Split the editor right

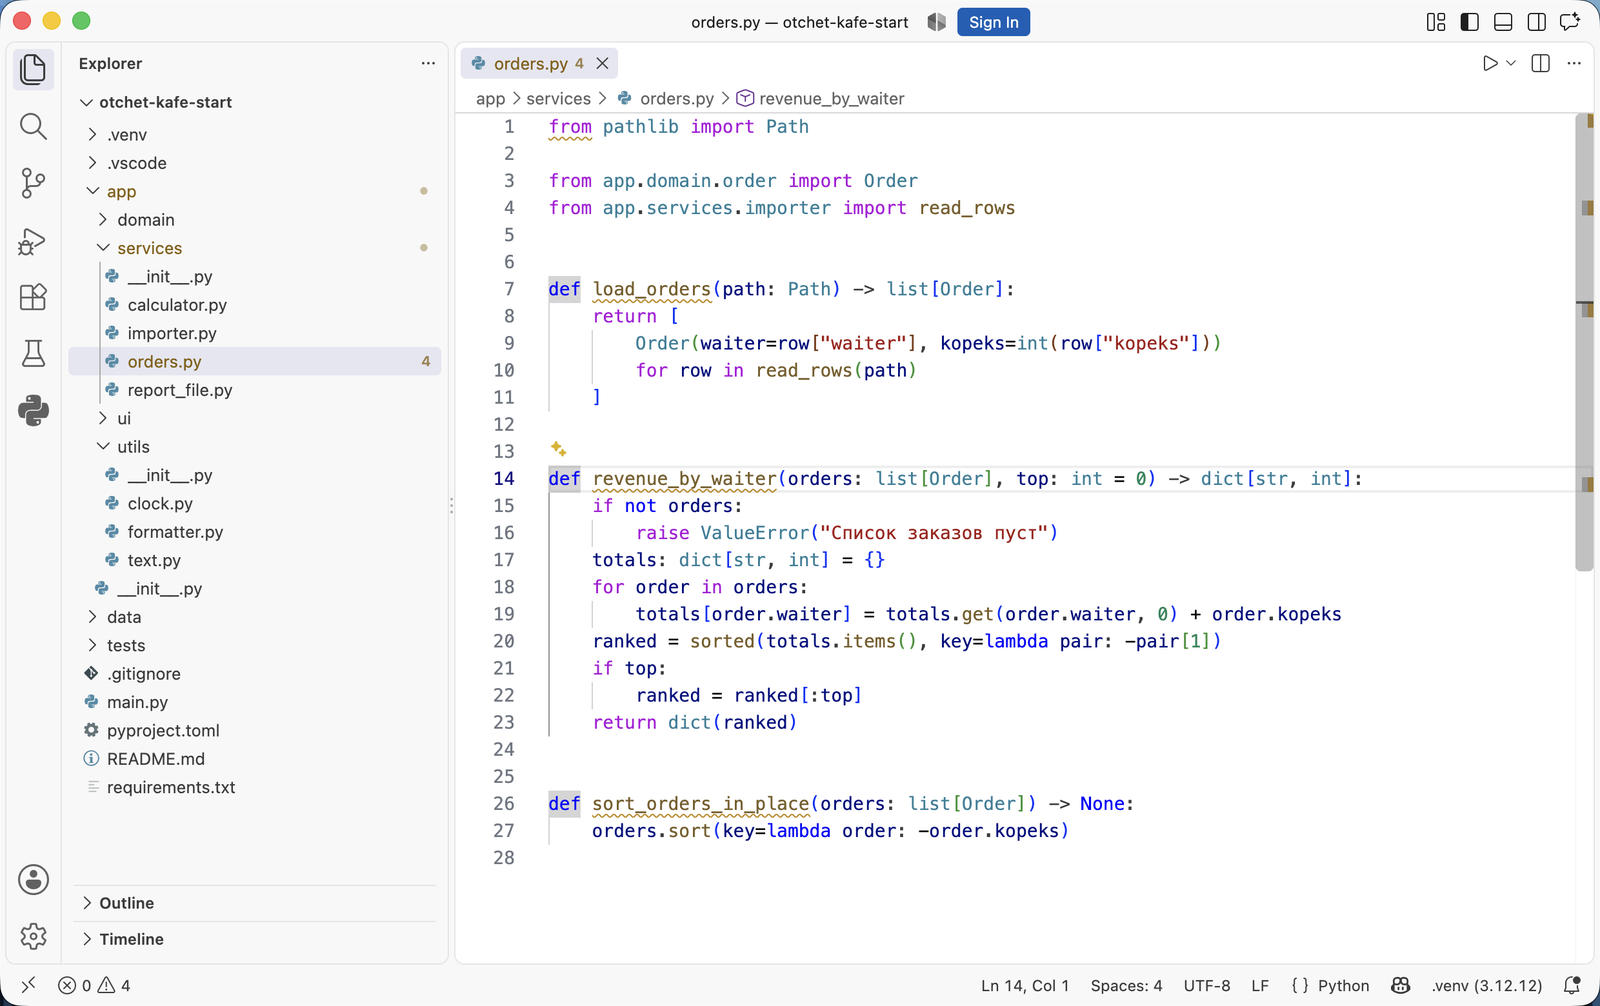point(1541,63)
